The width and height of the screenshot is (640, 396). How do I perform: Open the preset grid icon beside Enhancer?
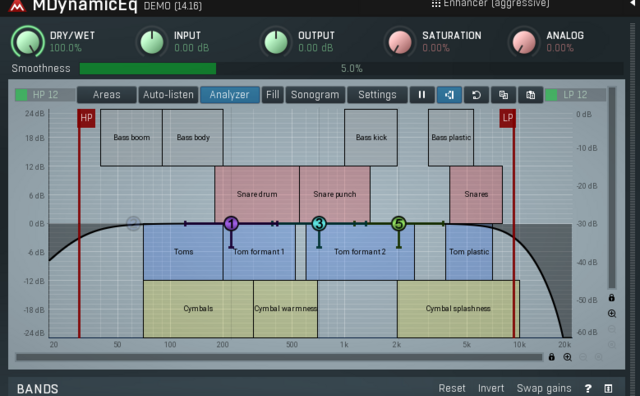(x=436, y=4)
